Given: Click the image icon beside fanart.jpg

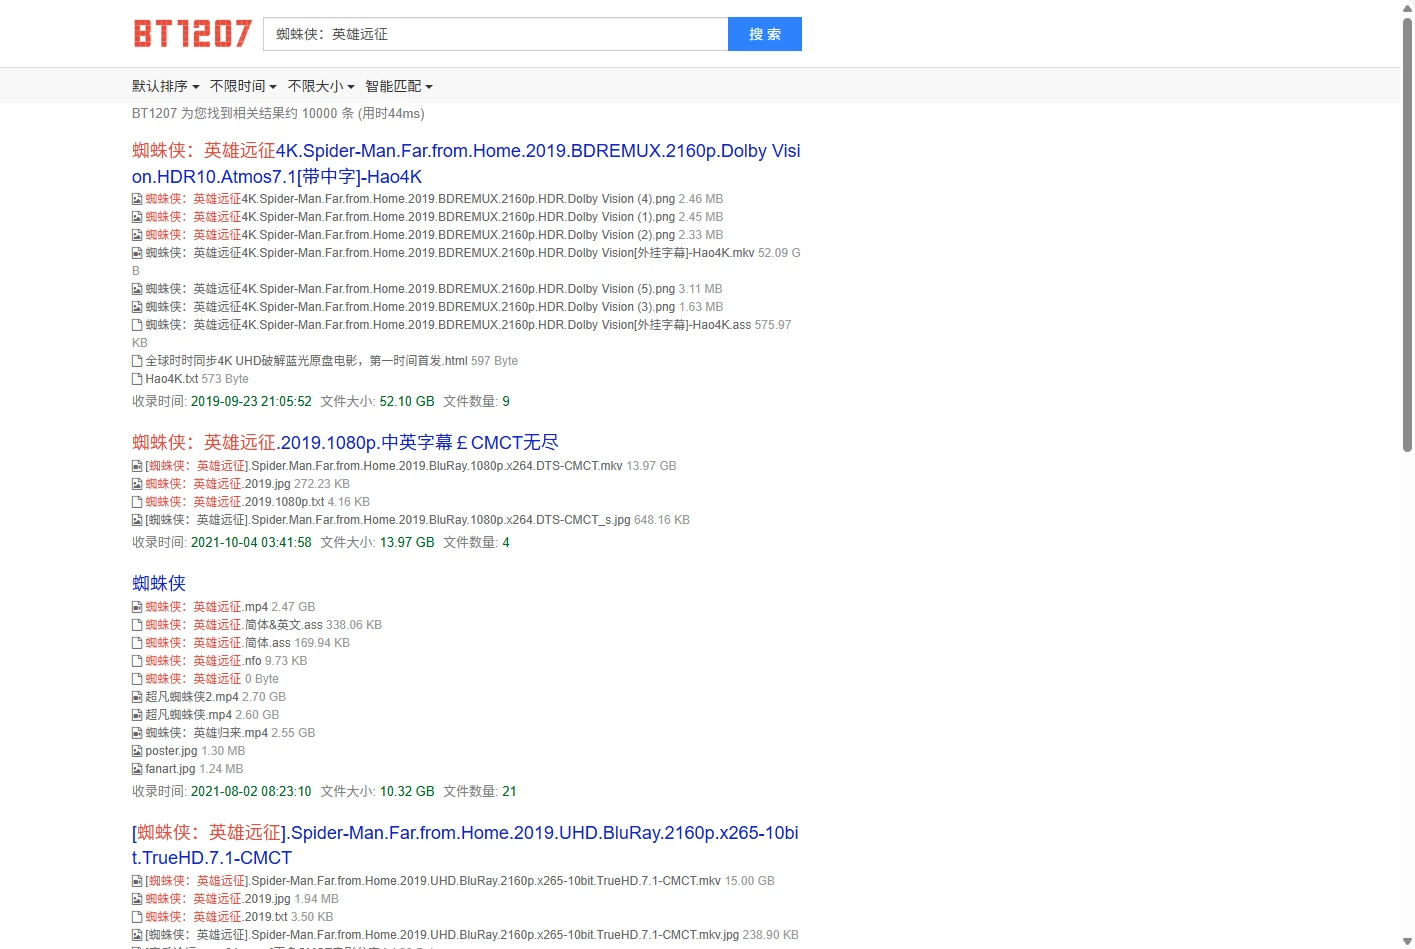Looking at the screenshot, I should coord(137,769).
